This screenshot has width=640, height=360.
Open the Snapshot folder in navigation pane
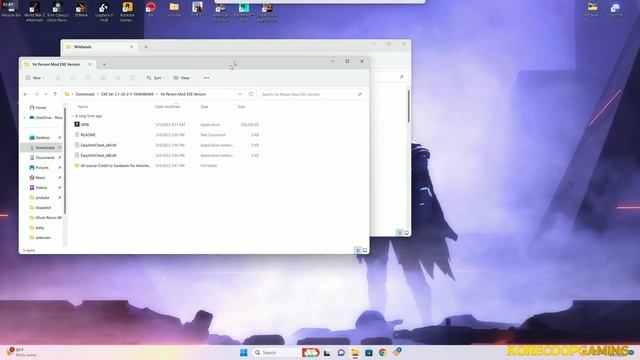coord(43,208)
